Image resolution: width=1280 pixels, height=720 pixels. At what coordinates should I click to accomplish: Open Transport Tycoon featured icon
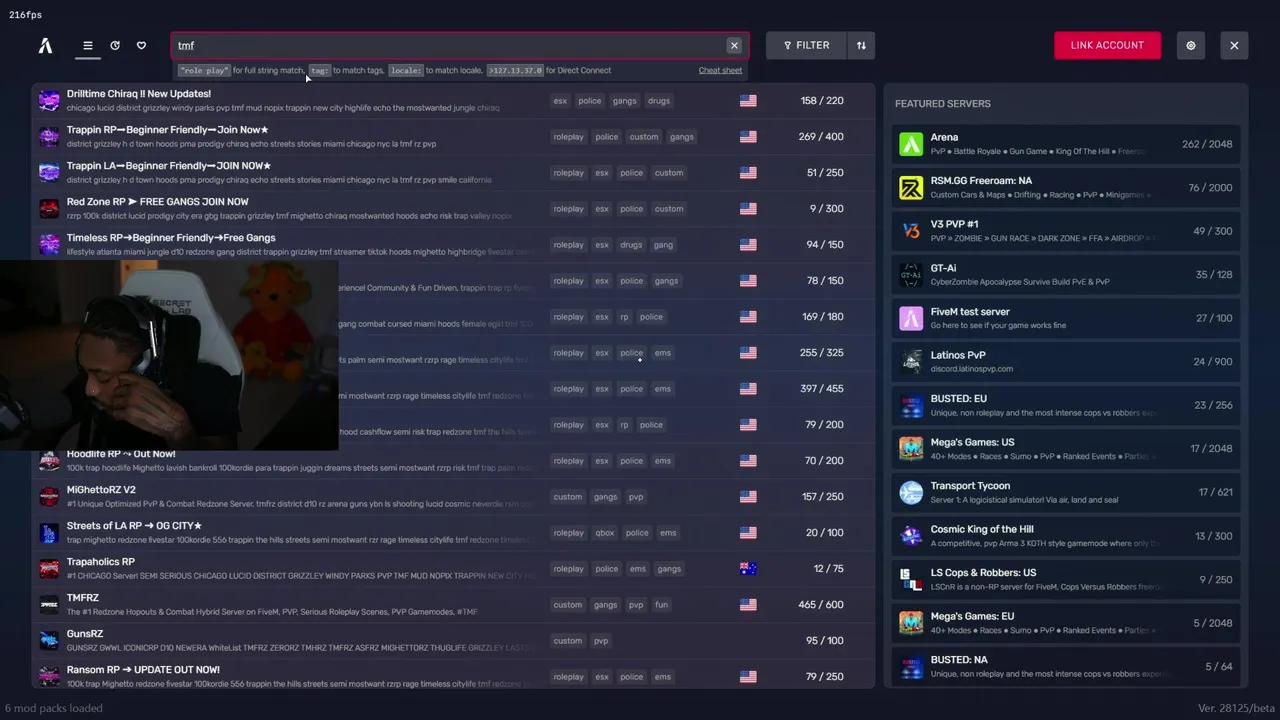click(911, 492)
